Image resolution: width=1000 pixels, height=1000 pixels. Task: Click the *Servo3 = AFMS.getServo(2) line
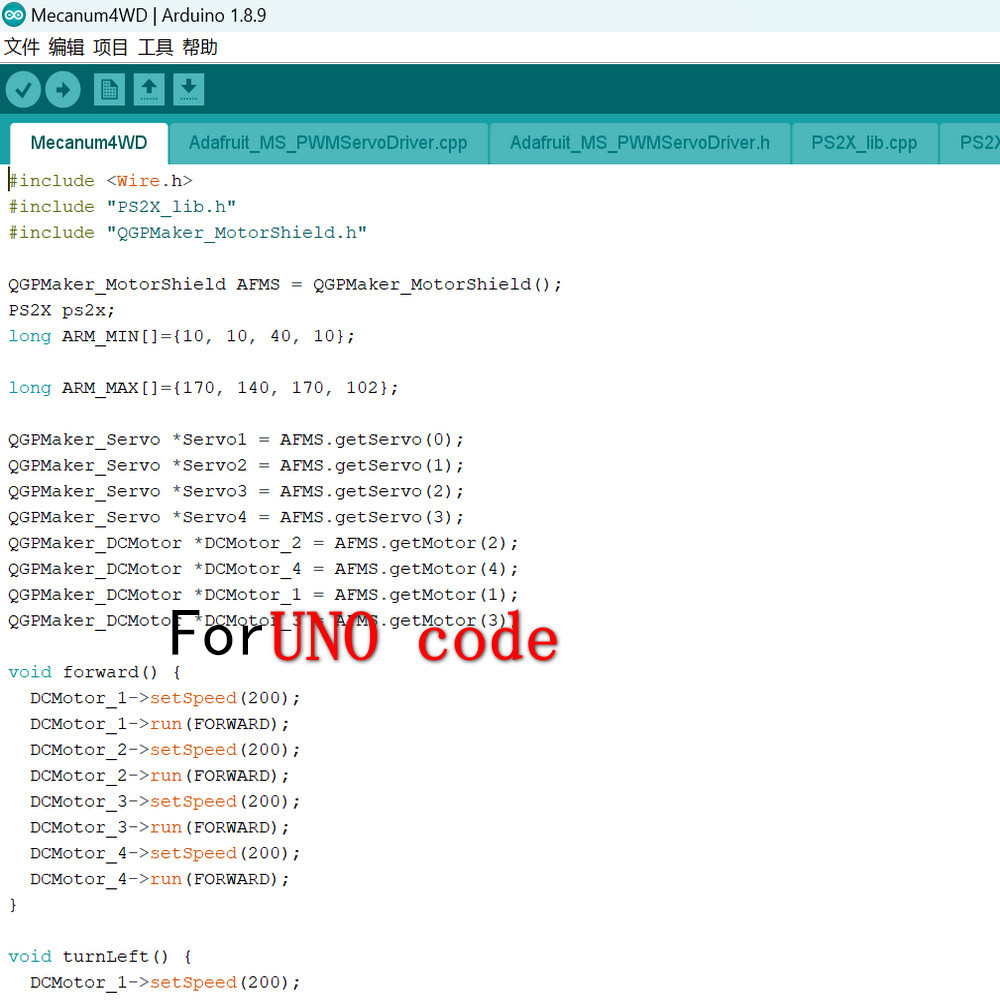pos(236,492)
